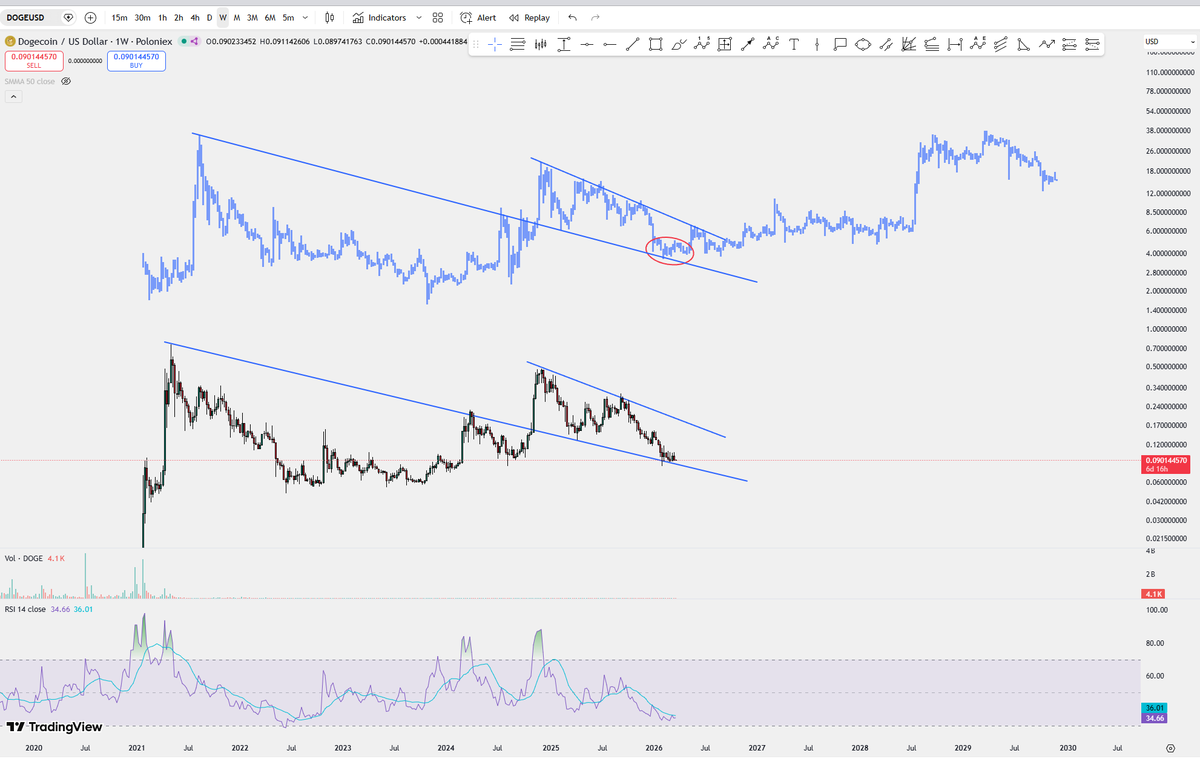Switch to the 1h timeframe
The height and width of the screenshot is (759, 1200).
162,17
